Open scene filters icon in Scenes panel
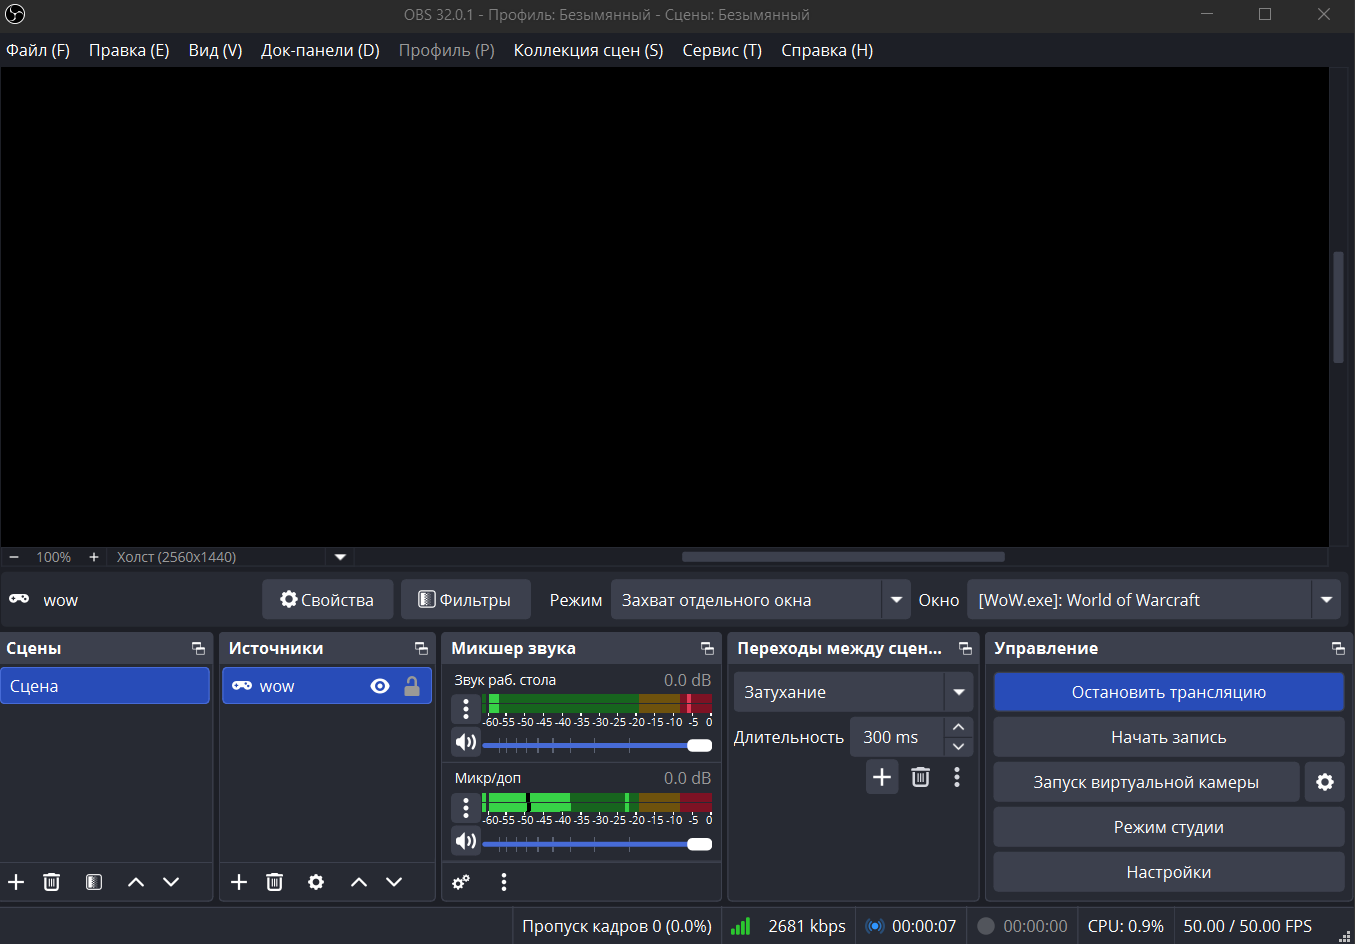 tap(94, 882)
